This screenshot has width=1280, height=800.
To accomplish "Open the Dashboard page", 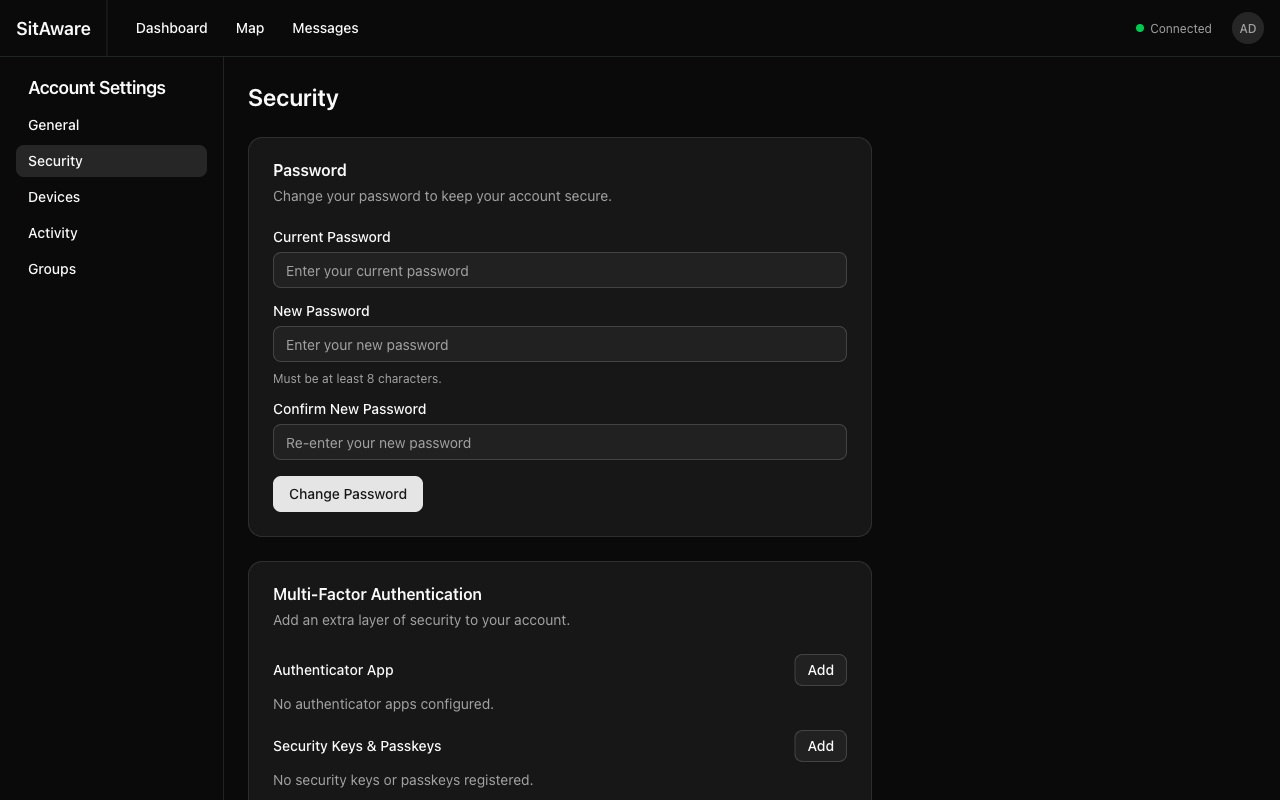I will [171, 28].
